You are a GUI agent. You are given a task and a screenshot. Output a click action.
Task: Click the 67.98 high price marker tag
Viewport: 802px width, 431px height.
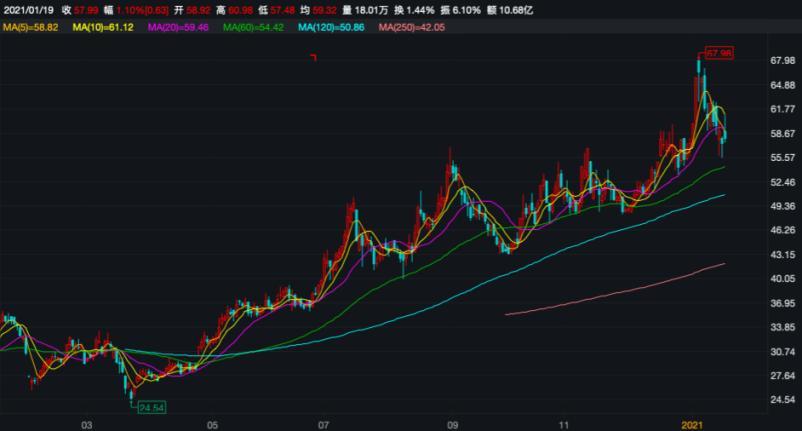click(719, 52)
